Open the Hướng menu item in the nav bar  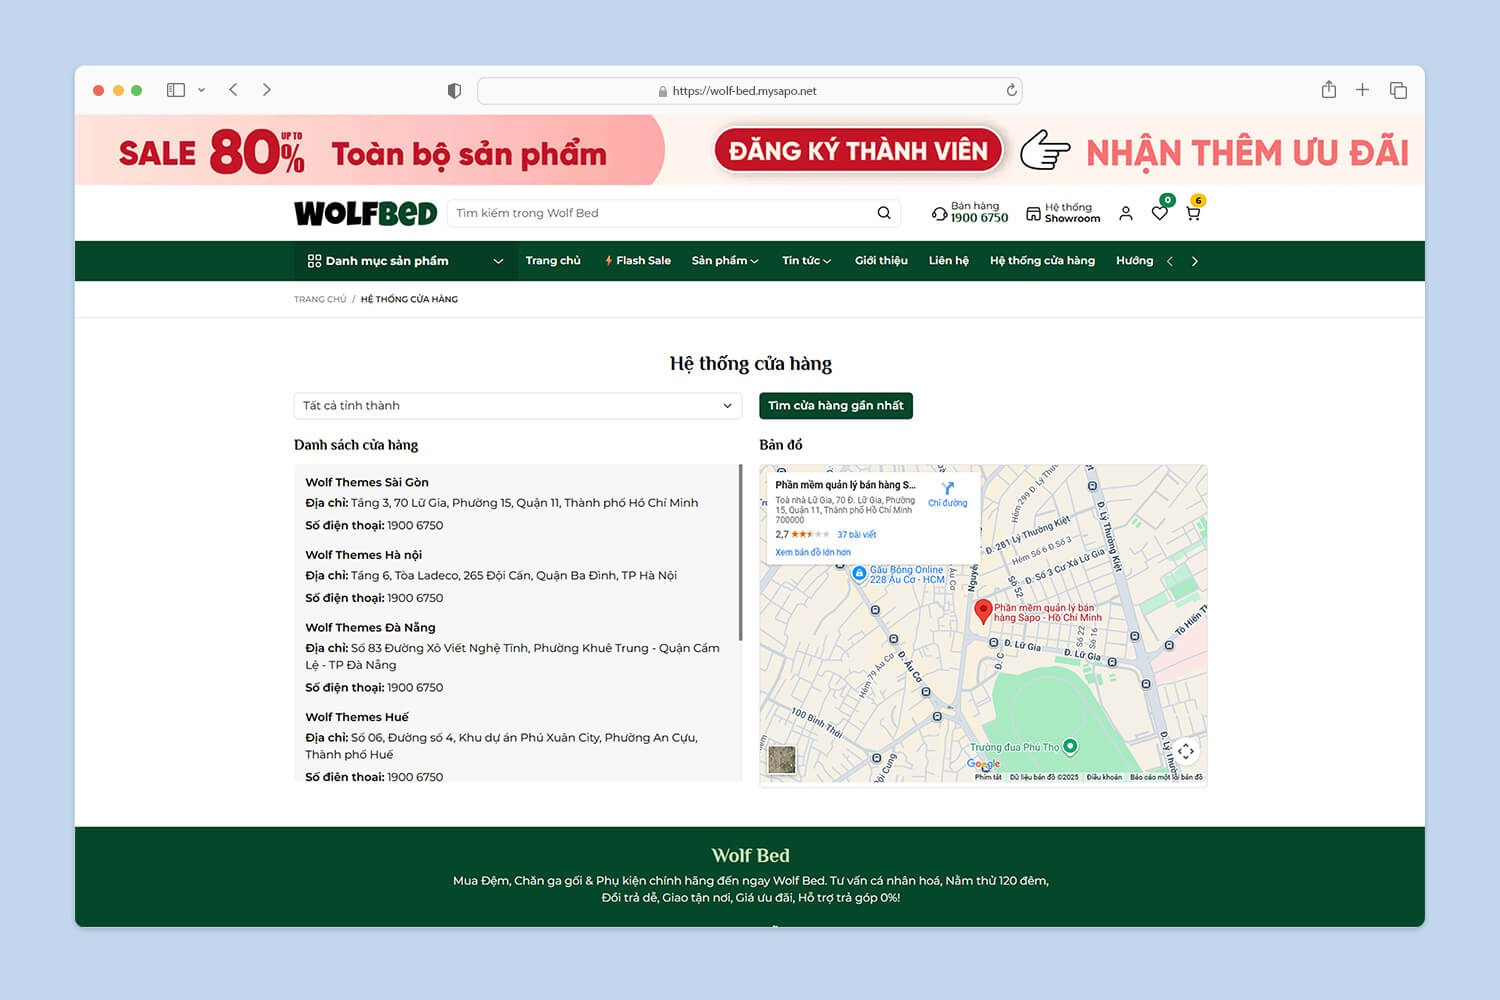click(1134, 261)
